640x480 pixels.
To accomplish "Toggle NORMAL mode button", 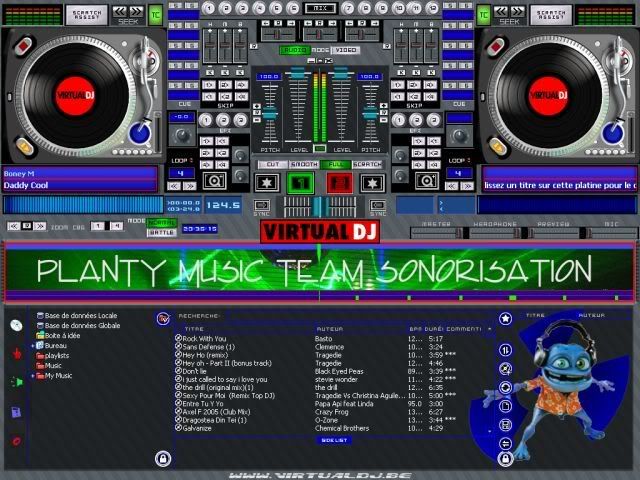I will tap(162, 223).
